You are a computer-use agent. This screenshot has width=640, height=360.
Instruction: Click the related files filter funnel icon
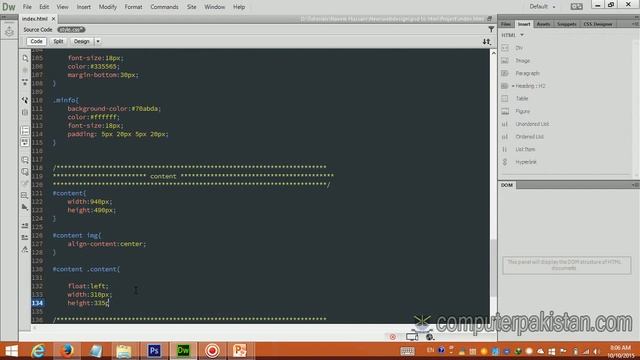point(491,29)
